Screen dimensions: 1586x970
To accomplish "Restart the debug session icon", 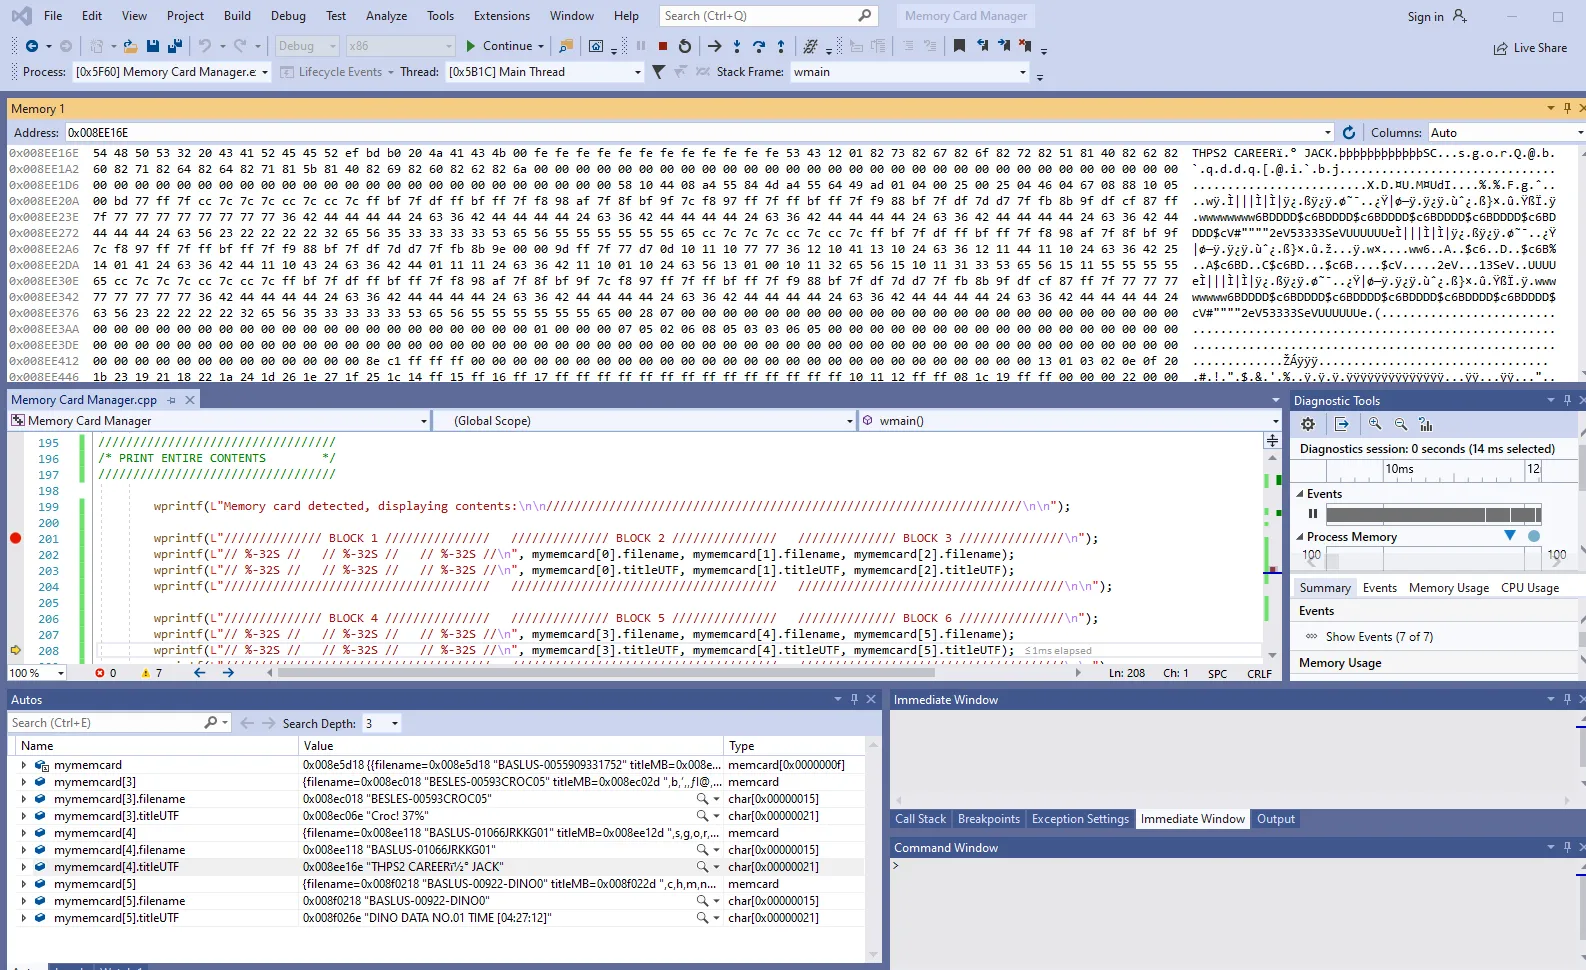I will 685,46.
